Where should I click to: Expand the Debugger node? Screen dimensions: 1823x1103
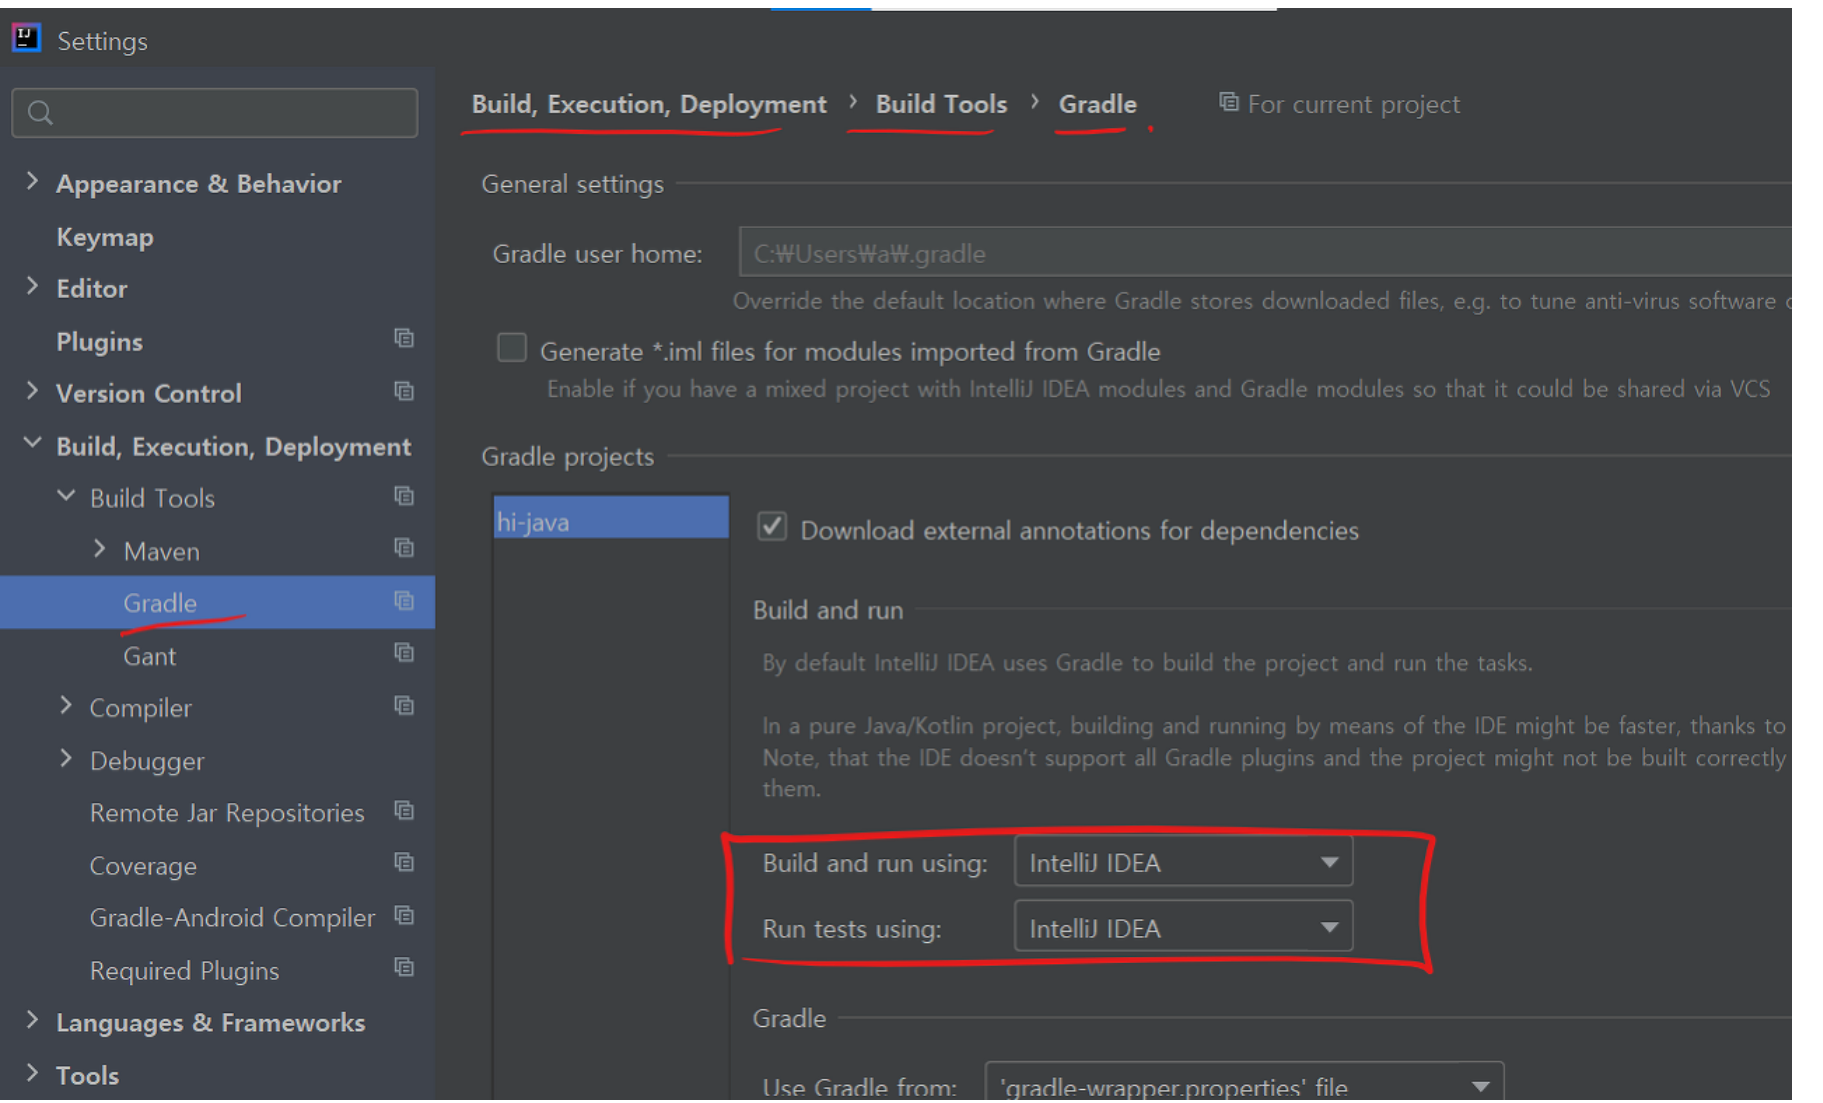click(66, 759)
